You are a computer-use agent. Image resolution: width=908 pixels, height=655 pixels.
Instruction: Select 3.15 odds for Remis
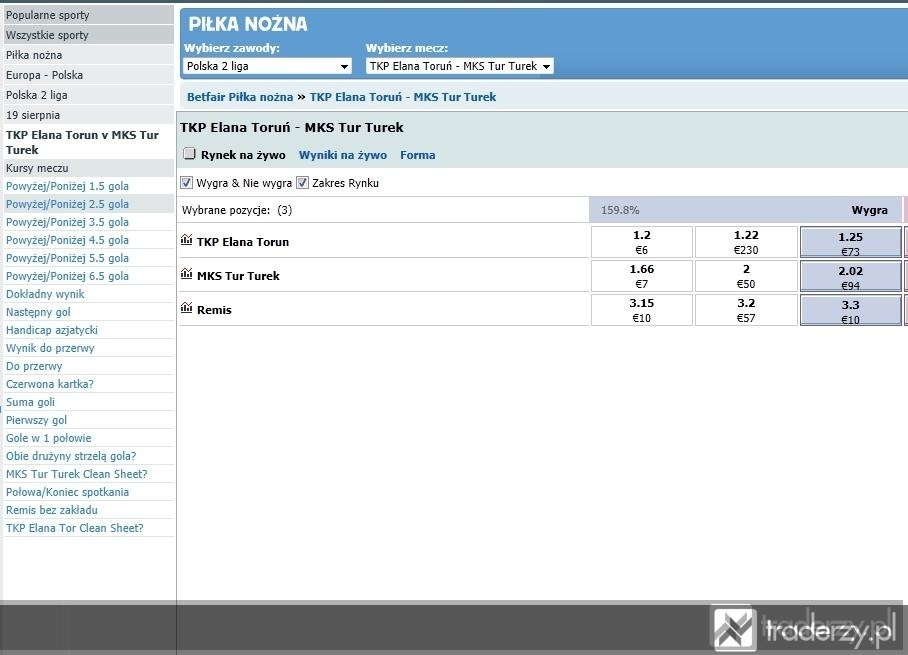tap(642, 310)
